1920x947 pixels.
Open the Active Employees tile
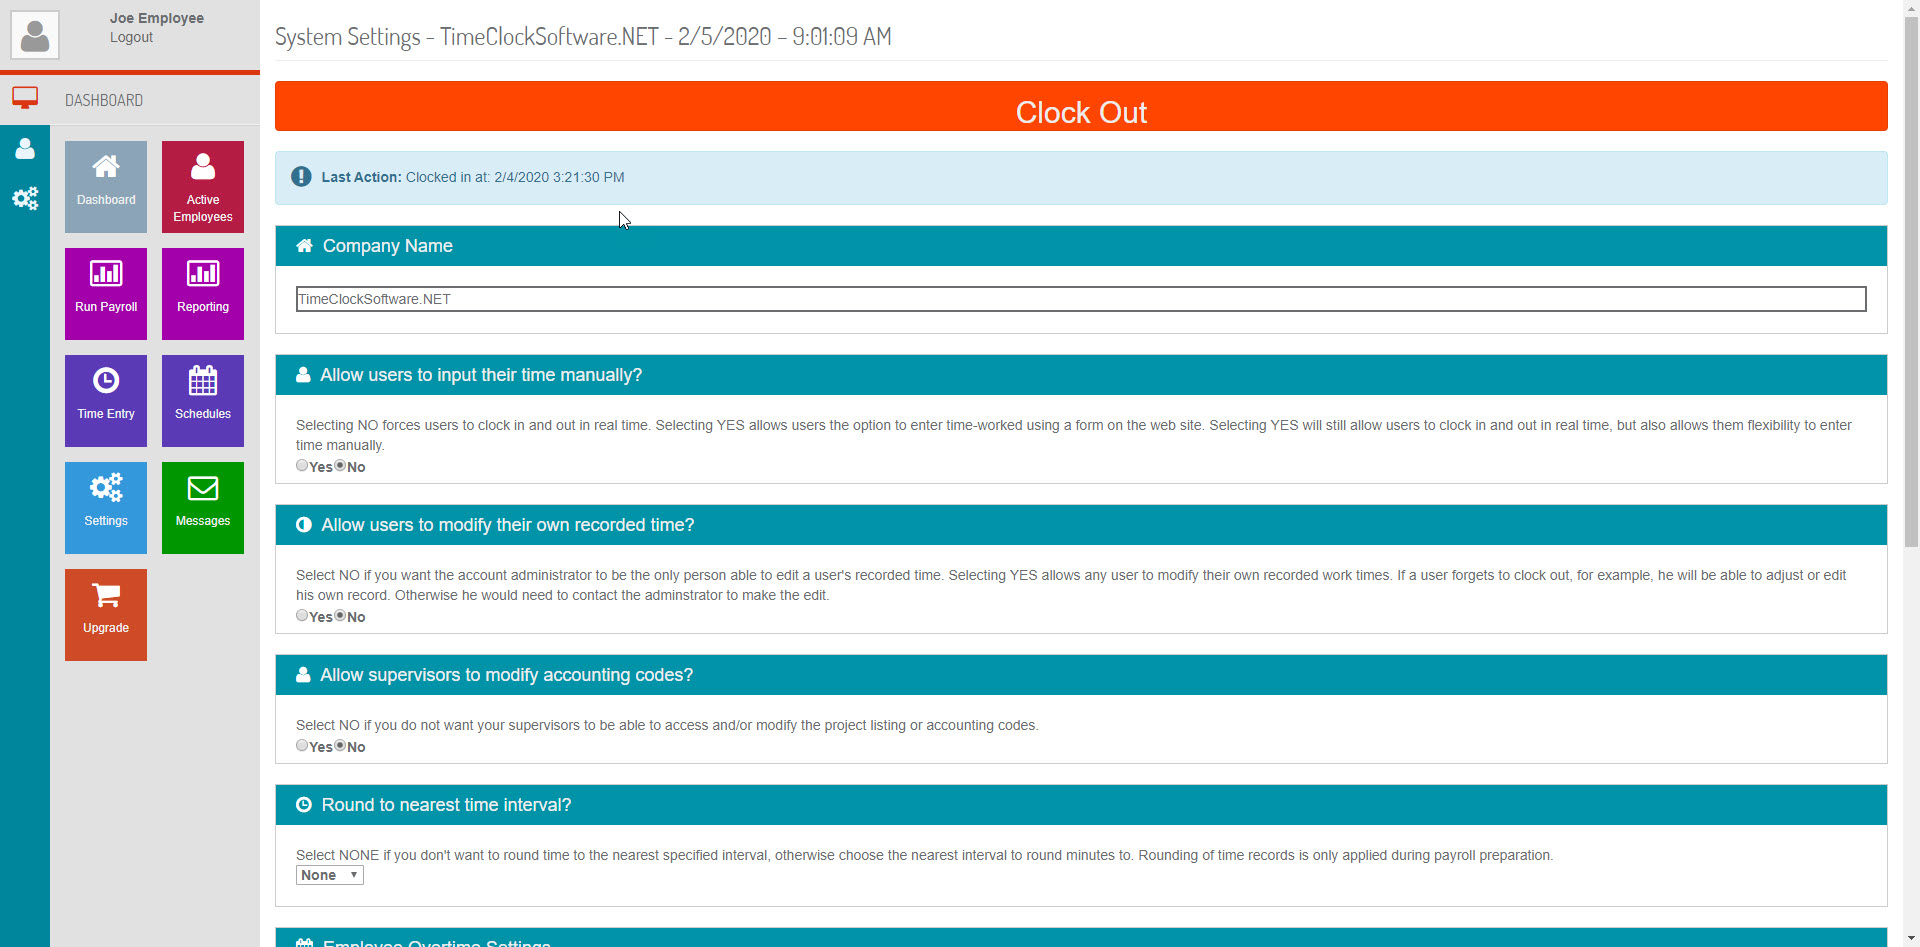point(203,187)
